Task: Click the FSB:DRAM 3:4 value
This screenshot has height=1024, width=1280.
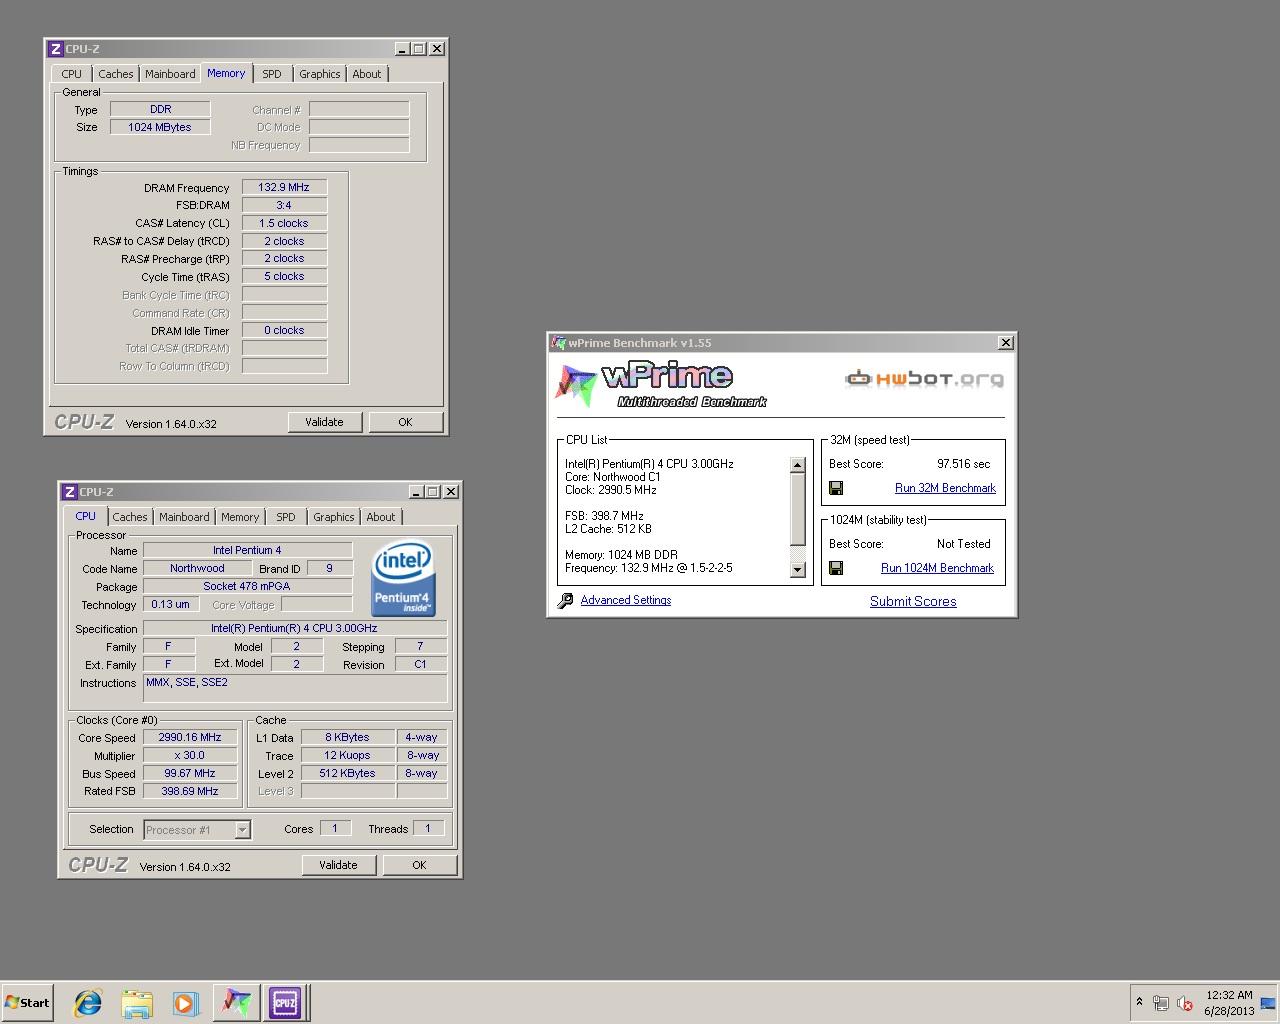Action: click(x=284, y=205)
